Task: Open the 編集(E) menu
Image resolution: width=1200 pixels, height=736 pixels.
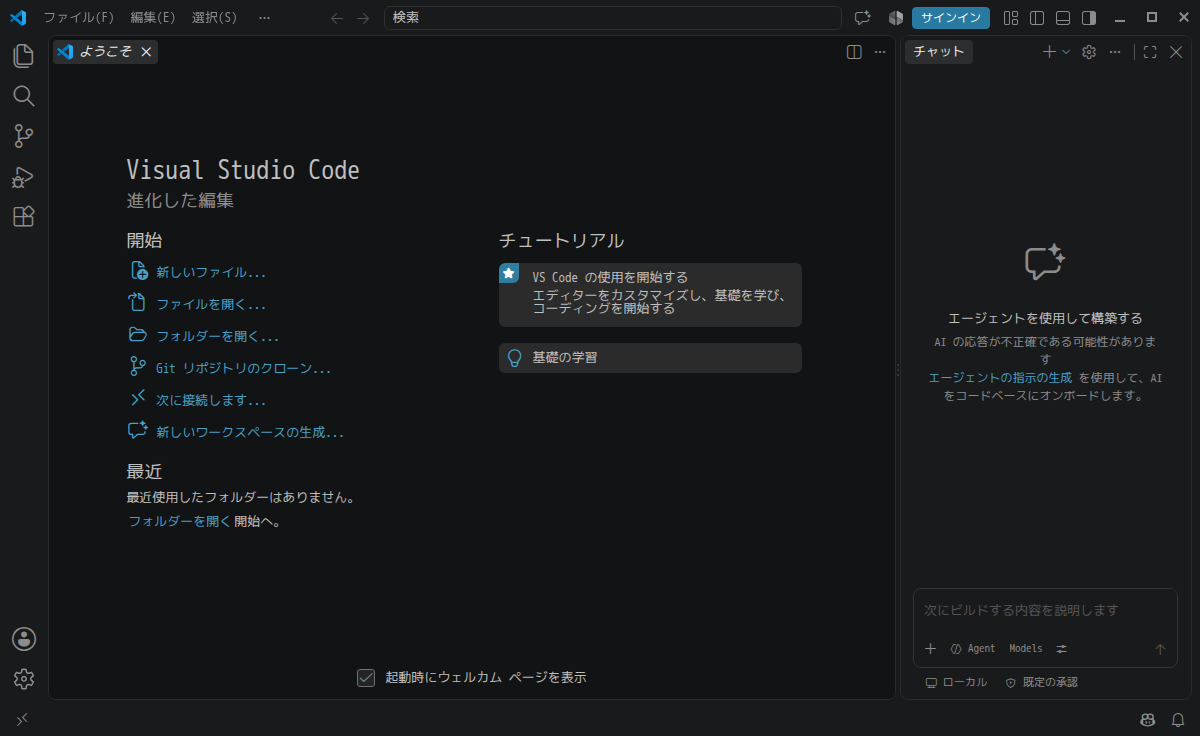Action: 153,18
